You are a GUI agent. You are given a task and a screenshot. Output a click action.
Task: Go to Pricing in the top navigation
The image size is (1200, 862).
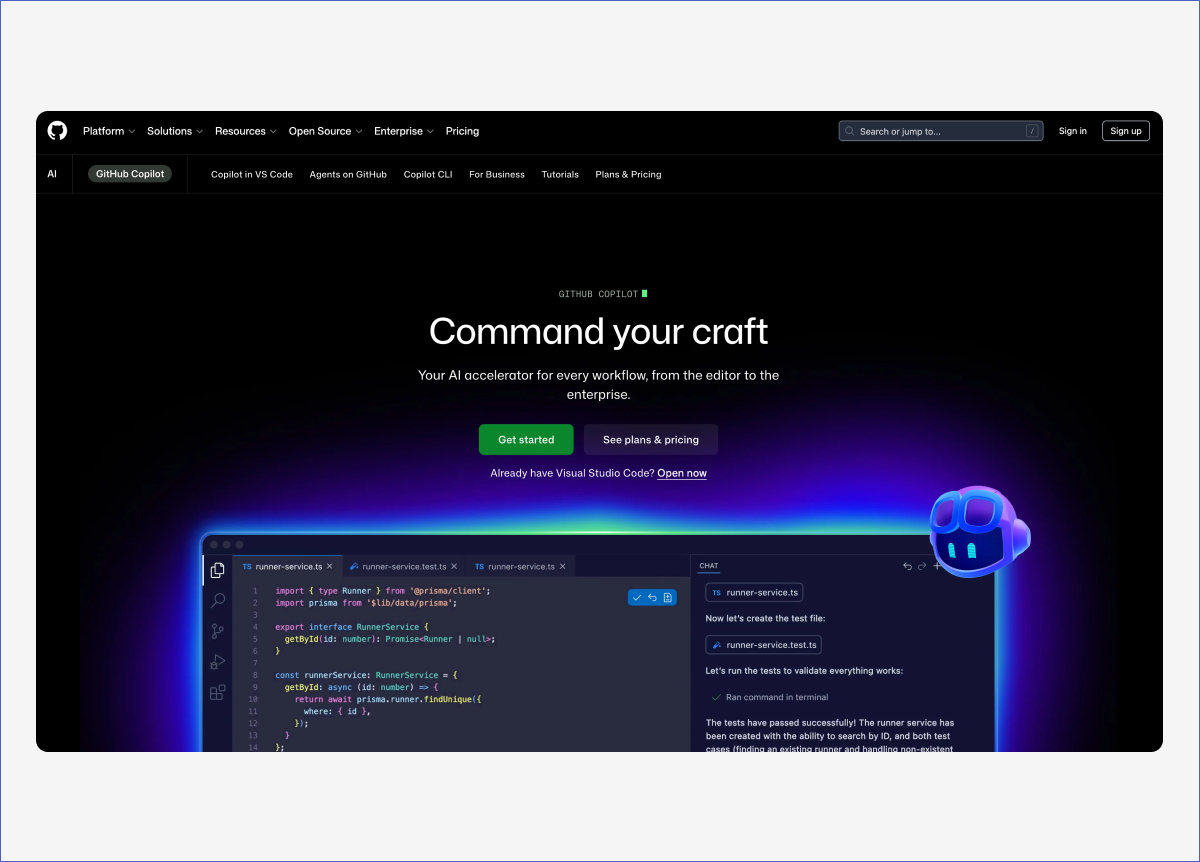[x=462, y=131]
